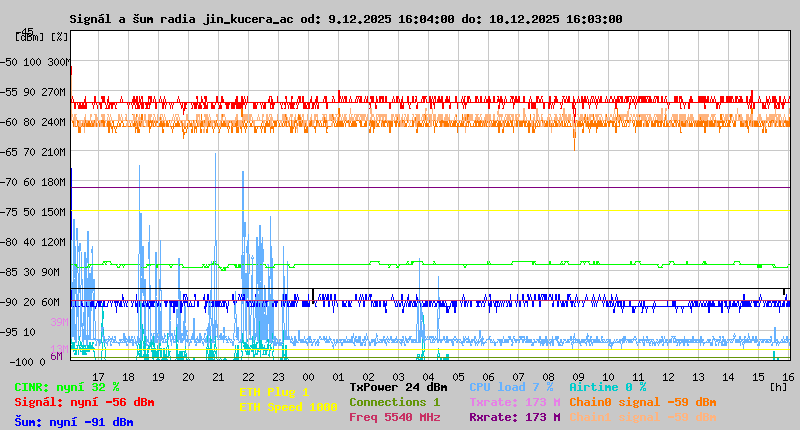
Task: Click the Freq 5540 MHz label
Action: (x=394, y=417)
